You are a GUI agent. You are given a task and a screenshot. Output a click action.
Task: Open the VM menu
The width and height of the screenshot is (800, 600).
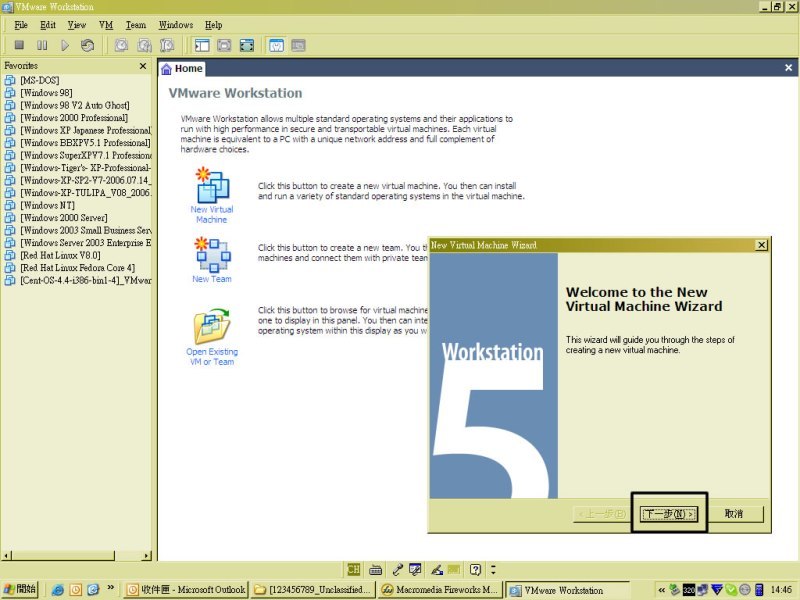[106, 25]
